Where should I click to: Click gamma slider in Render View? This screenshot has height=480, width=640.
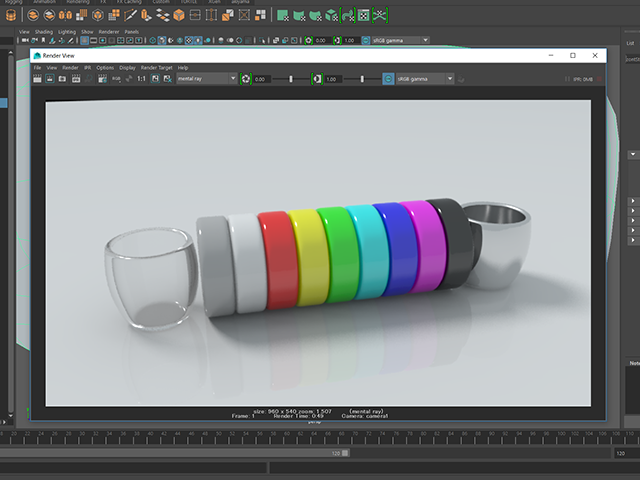pyautogui.click(x=362, y=79)
